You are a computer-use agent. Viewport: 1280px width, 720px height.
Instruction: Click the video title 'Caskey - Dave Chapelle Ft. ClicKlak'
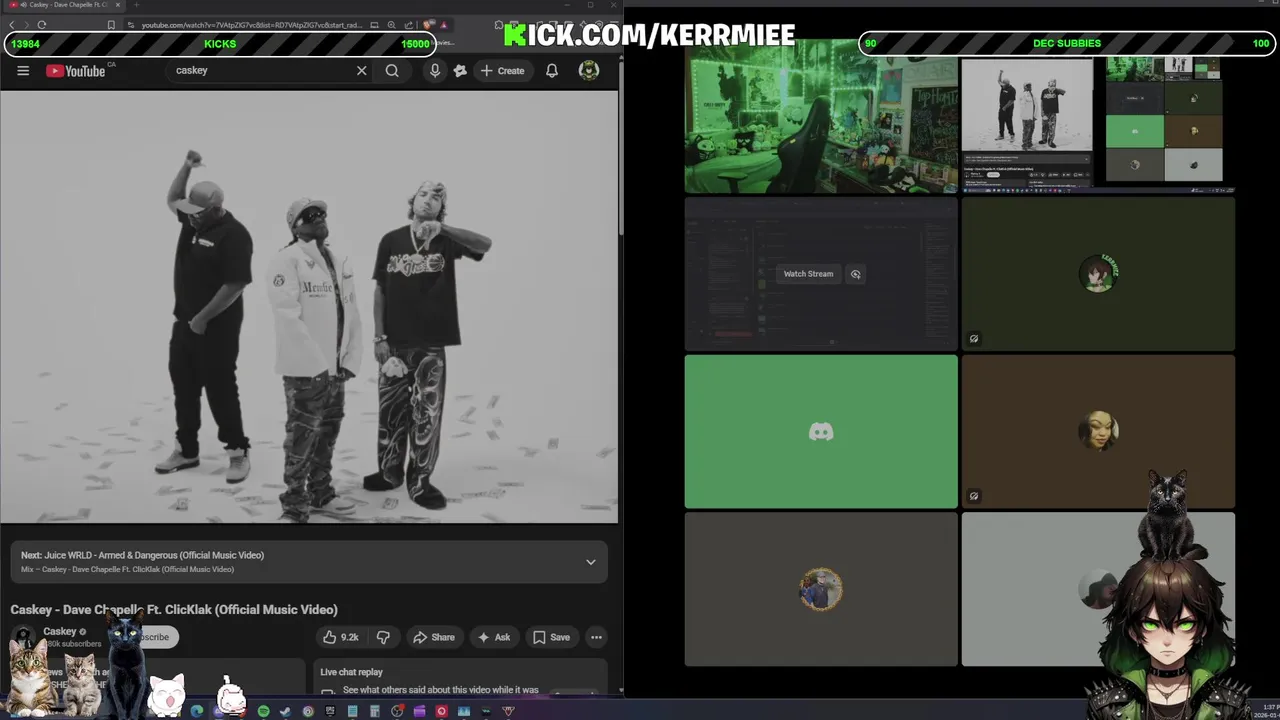(174, 609)
